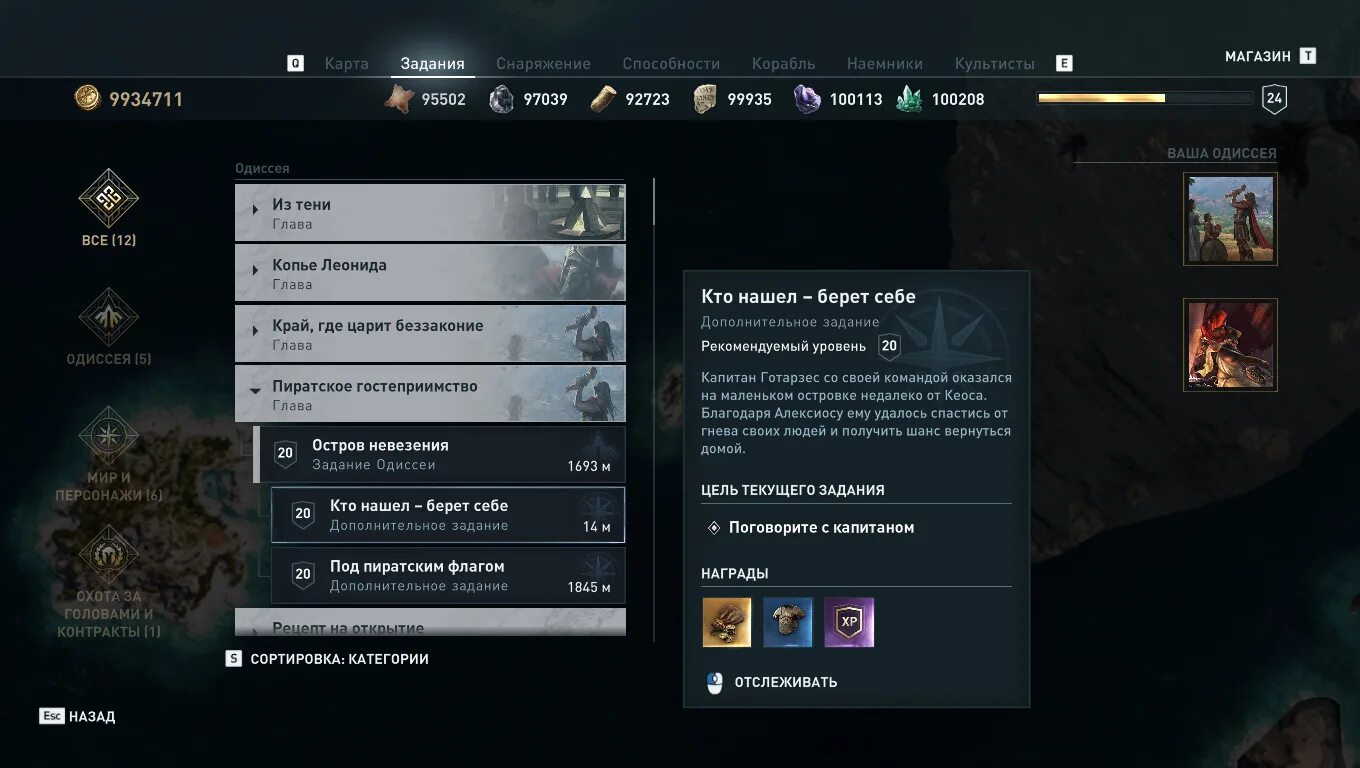Collapse the Пиратское гостеприимство chapter
The height and width of the screenshot is (768, 1360).
tap(430, 394)
